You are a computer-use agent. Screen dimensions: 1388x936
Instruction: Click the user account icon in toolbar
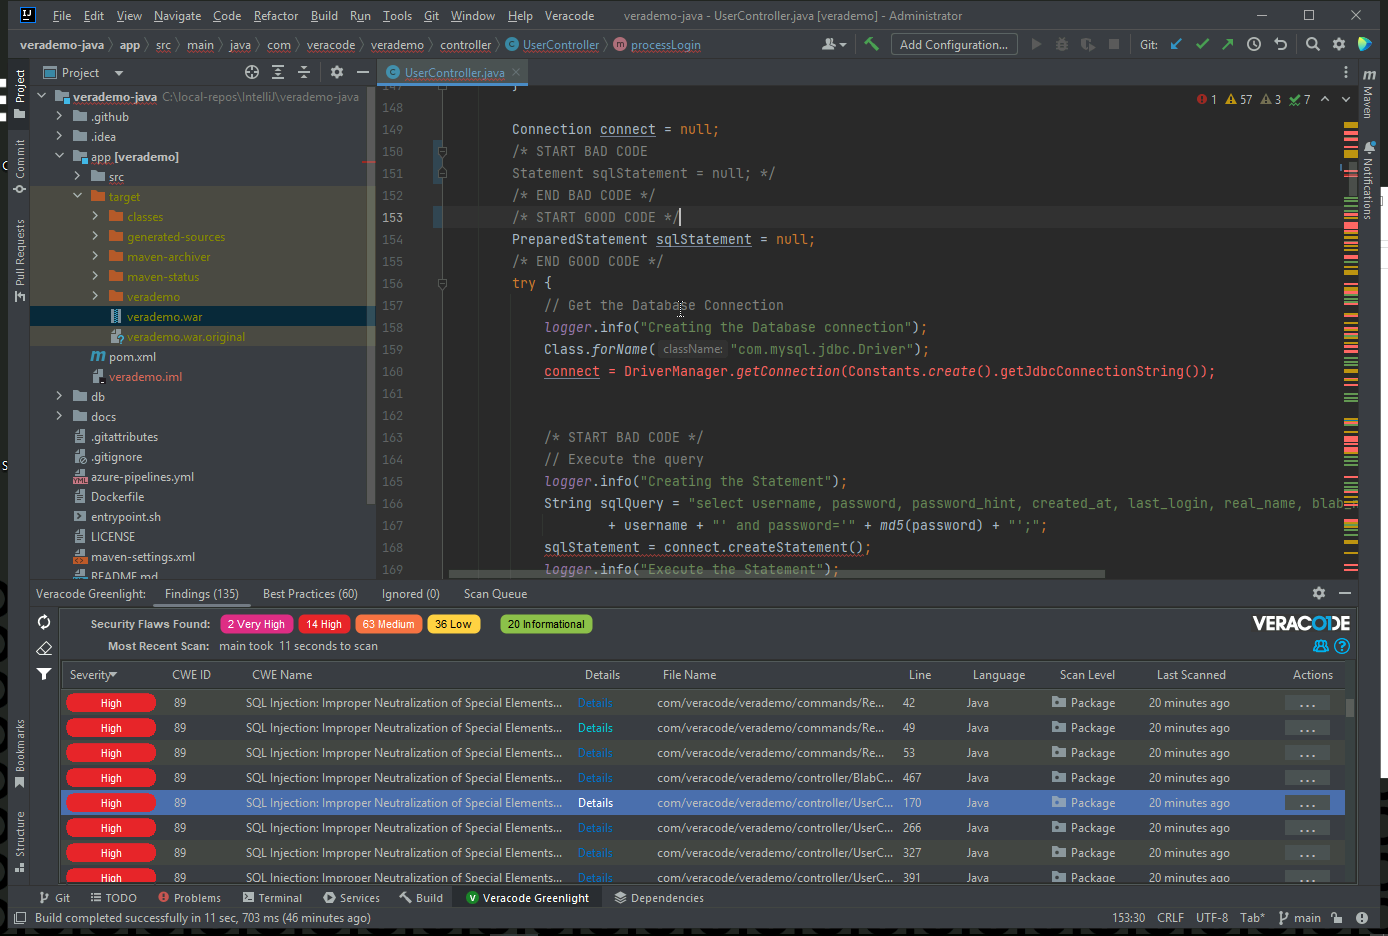tap(833, 44)
